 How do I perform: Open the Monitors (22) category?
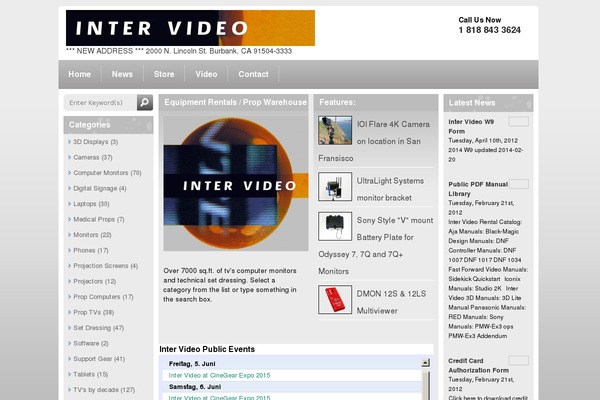point(92,235)
